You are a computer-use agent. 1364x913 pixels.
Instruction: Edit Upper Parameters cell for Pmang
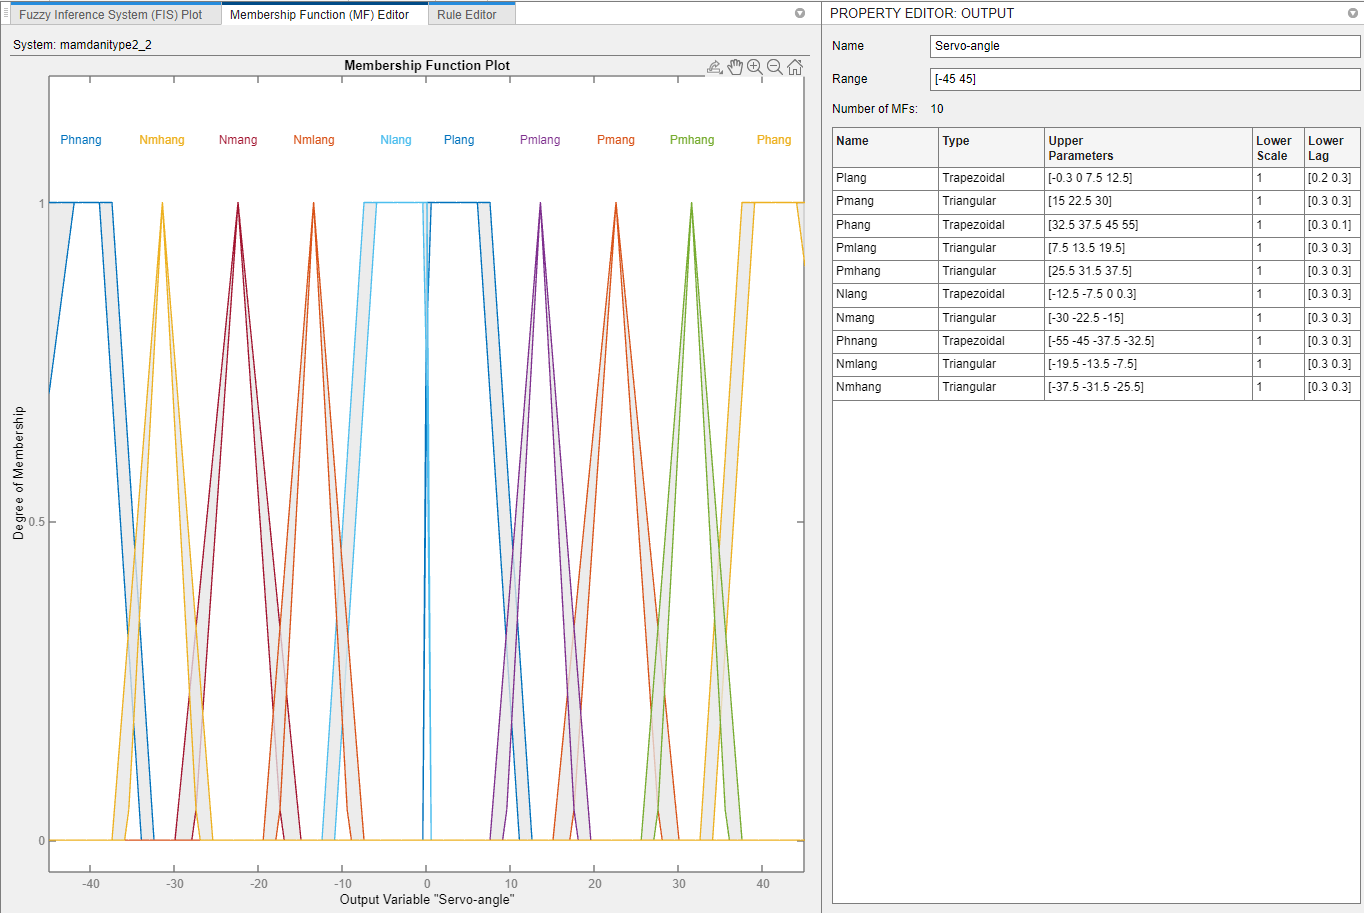(1147, 201)
